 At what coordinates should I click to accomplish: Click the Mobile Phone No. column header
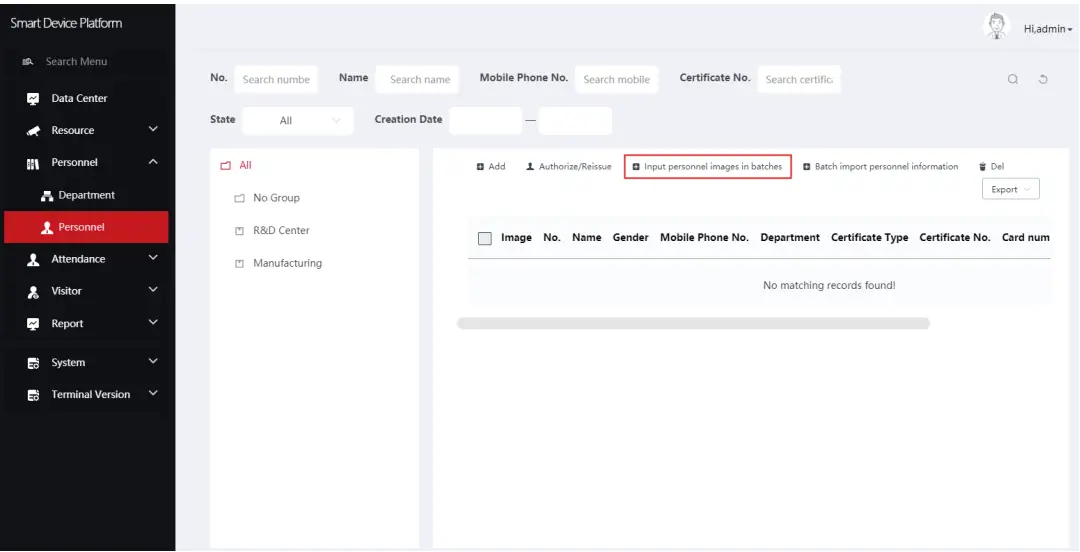[704, 238]
